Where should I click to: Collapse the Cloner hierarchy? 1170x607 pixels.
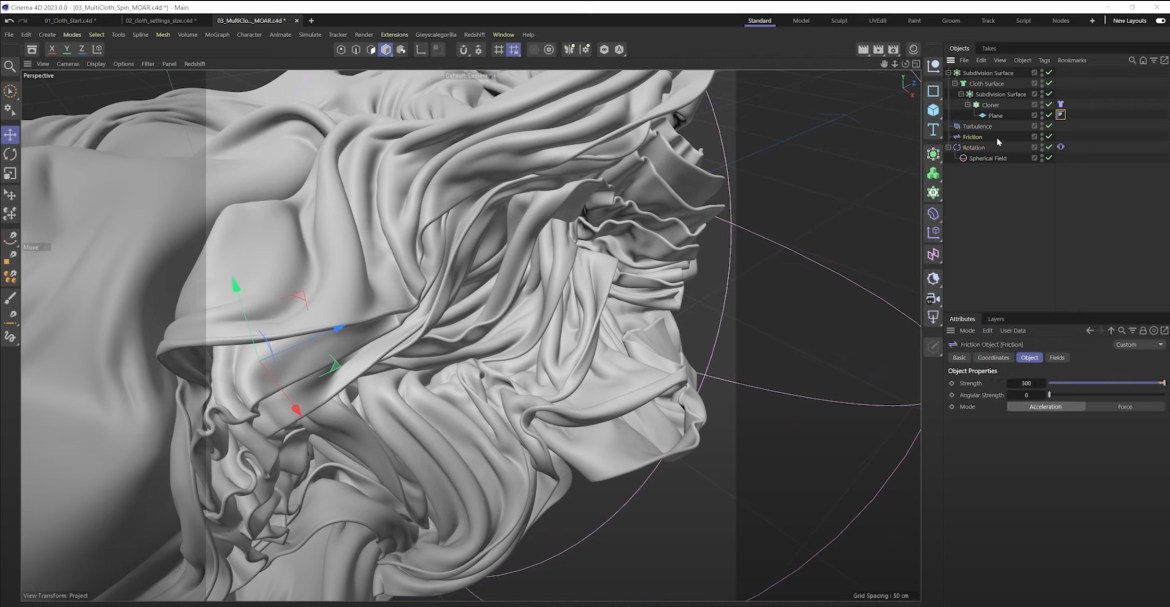click(968, 105)
